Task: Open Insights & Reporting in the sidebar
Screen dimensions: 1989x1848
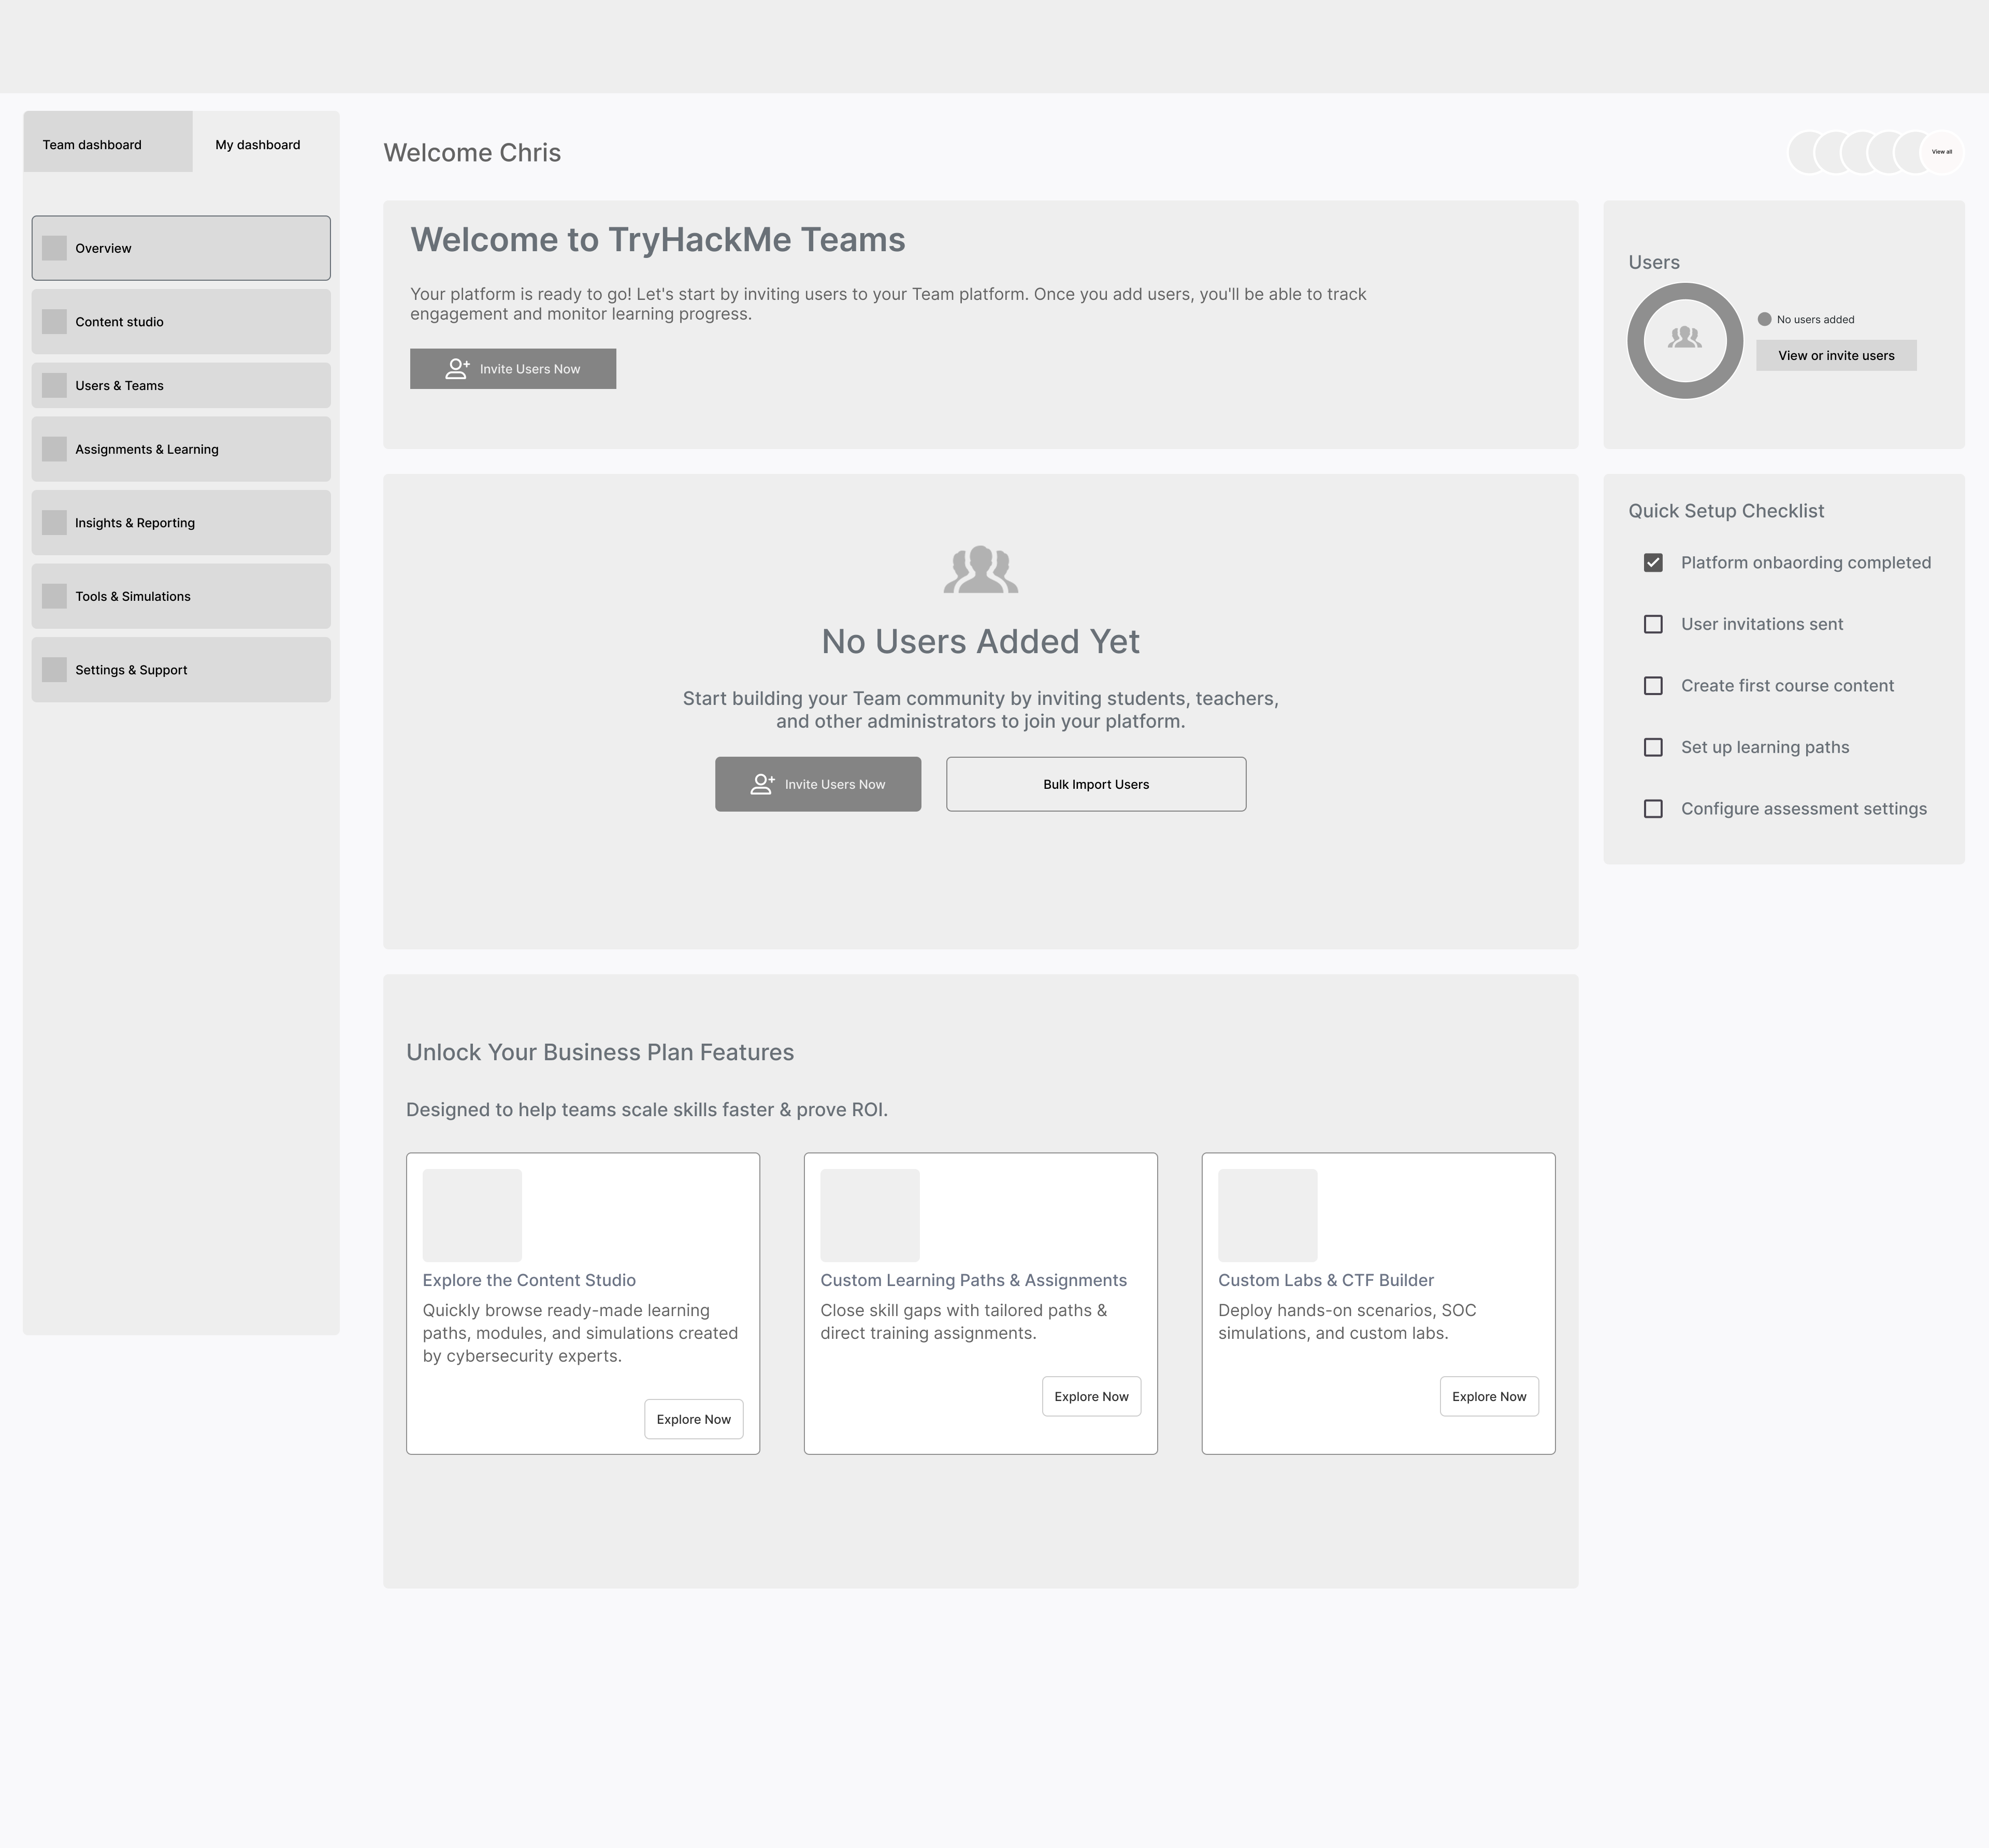Action: 181,523
